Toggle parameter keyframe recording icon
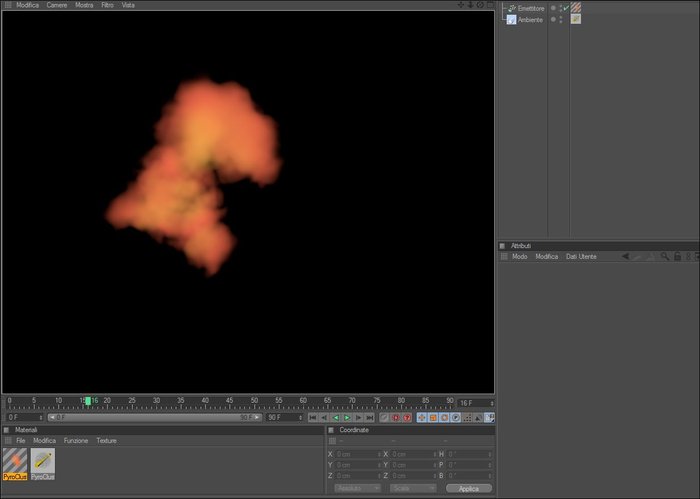 point(455,418)
